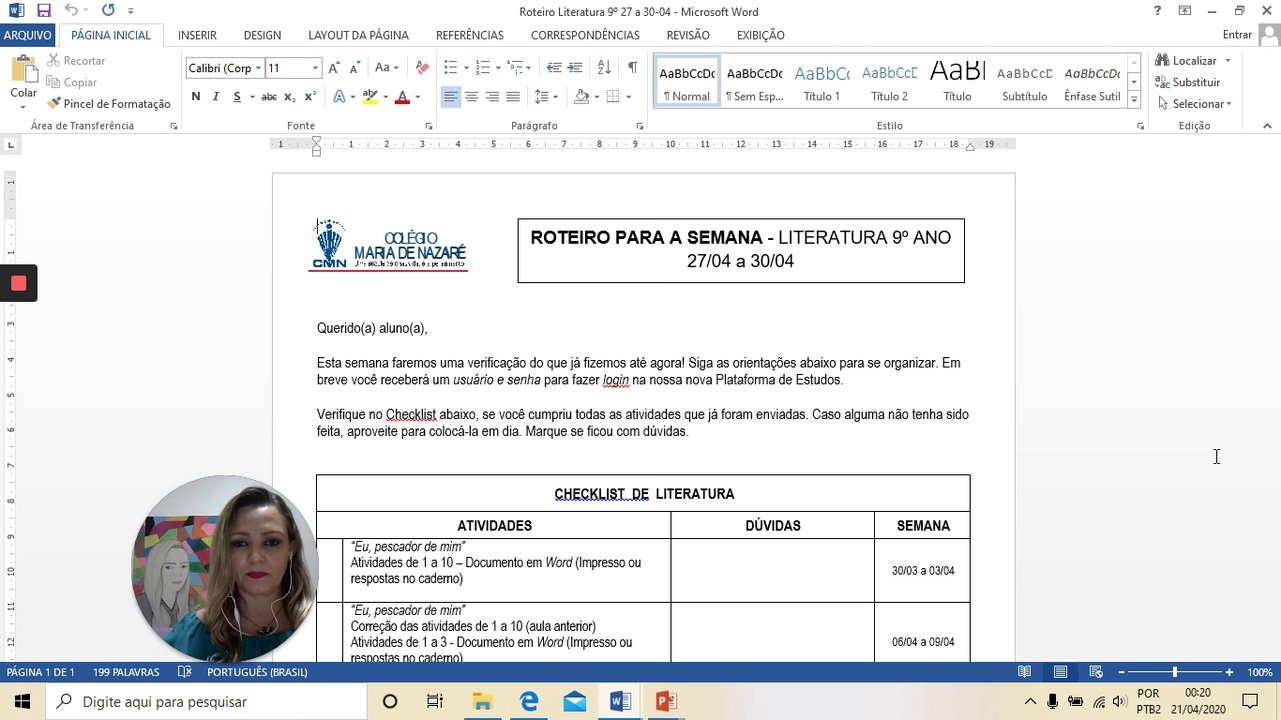Screen dimensions: 1281x720
Task: Switch to the DESIGN tab
Action: pos(262,35)
